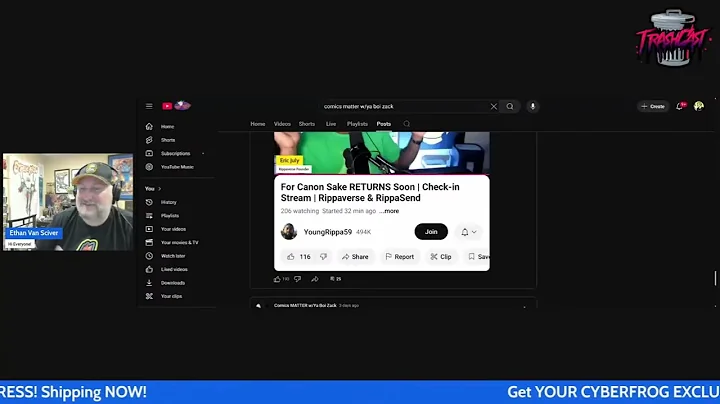Dislike the community post thumbs-down
Viewport: 720px width, 404px height.
click(298, 279)
